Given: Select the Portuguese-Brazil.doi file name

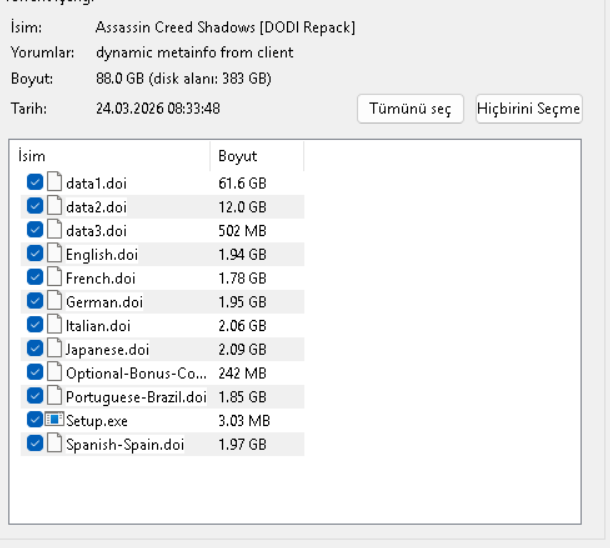Looking at the screenshot, I should pos(136,397).
